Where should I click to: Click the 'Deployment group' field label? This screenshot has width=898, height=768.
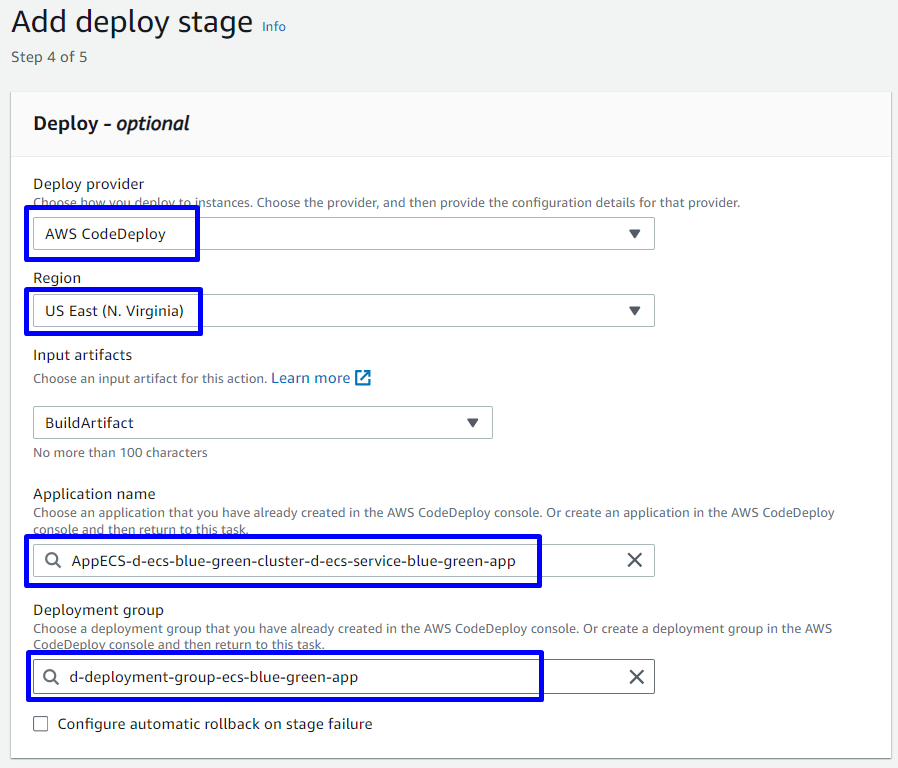[98, 610]
